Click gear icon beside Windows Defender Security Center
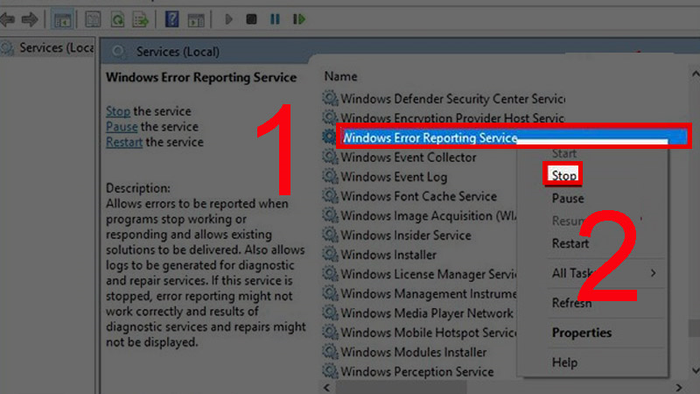 pyautogui.click(x=330, y=98)
